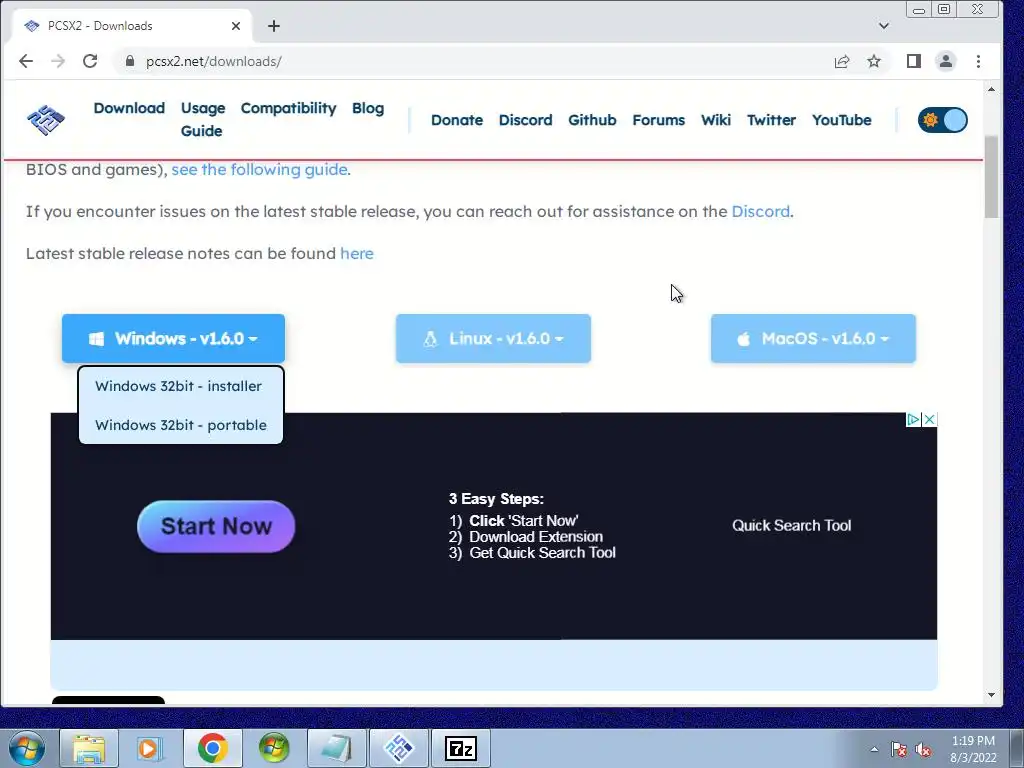Click the PCSX2 logo in the site header
Image resolution: width=1024 pixels, height=768 pixels.
46,120
